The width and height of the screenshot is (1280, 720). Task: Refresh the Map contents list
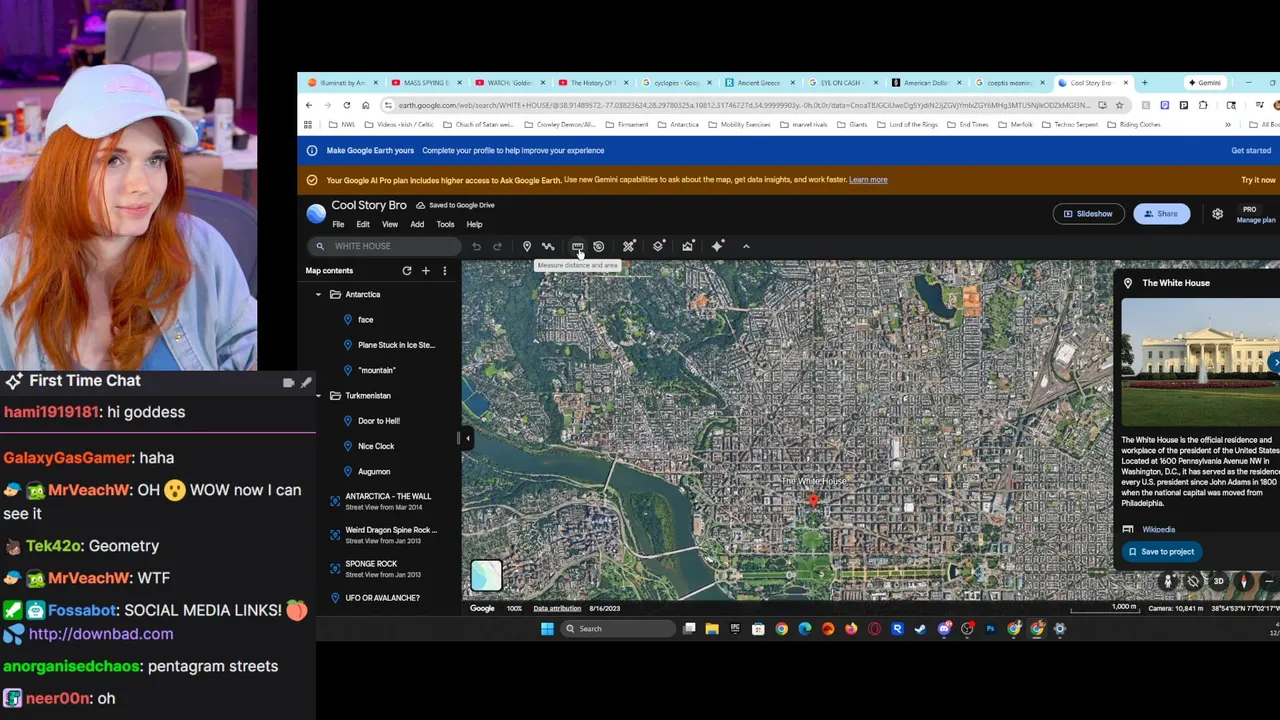[407, 271]
